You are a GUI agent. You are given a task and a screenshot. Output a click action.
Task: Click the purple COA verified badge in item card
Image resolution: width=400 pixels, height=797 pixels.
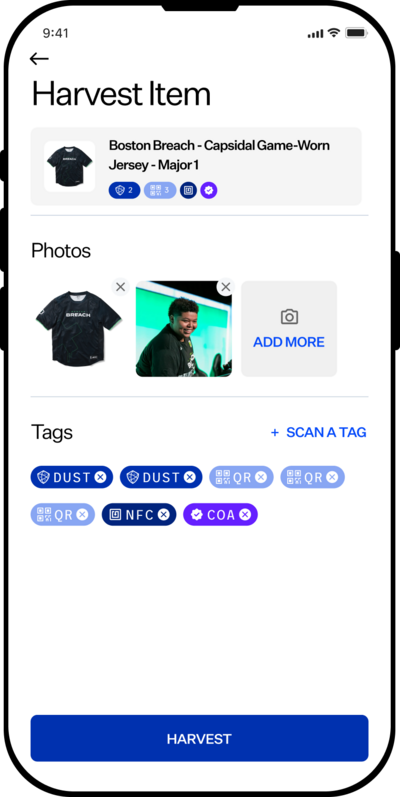coord(209,191)
